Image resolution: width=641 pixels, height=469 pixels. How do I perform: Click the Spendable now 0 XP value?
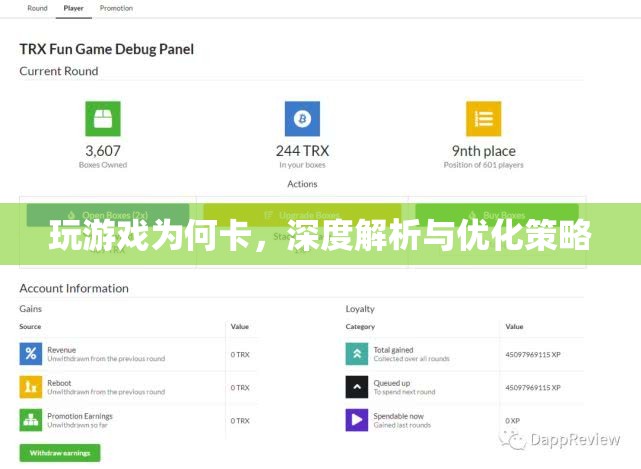click(513, 421)
